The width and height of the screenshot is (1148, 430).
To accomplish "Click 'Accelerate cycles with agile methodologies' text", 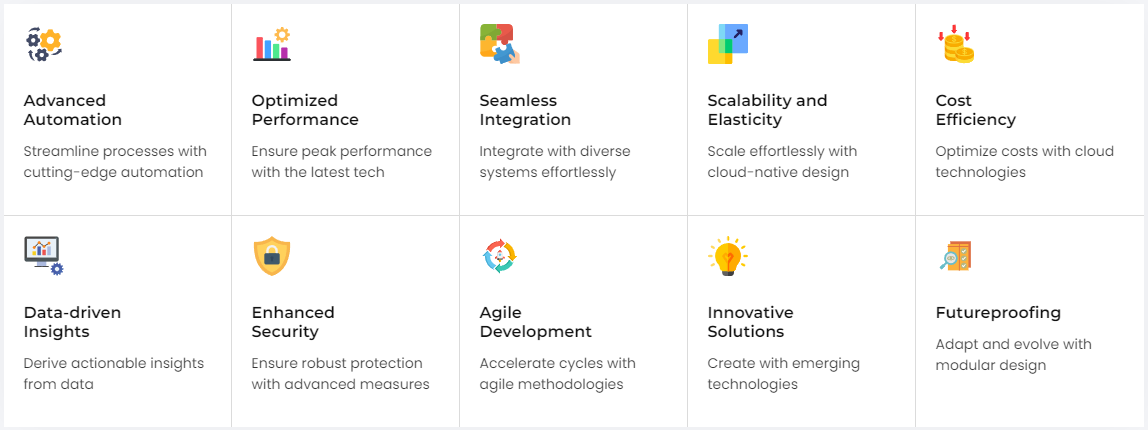I will click(x=557, y=374).
